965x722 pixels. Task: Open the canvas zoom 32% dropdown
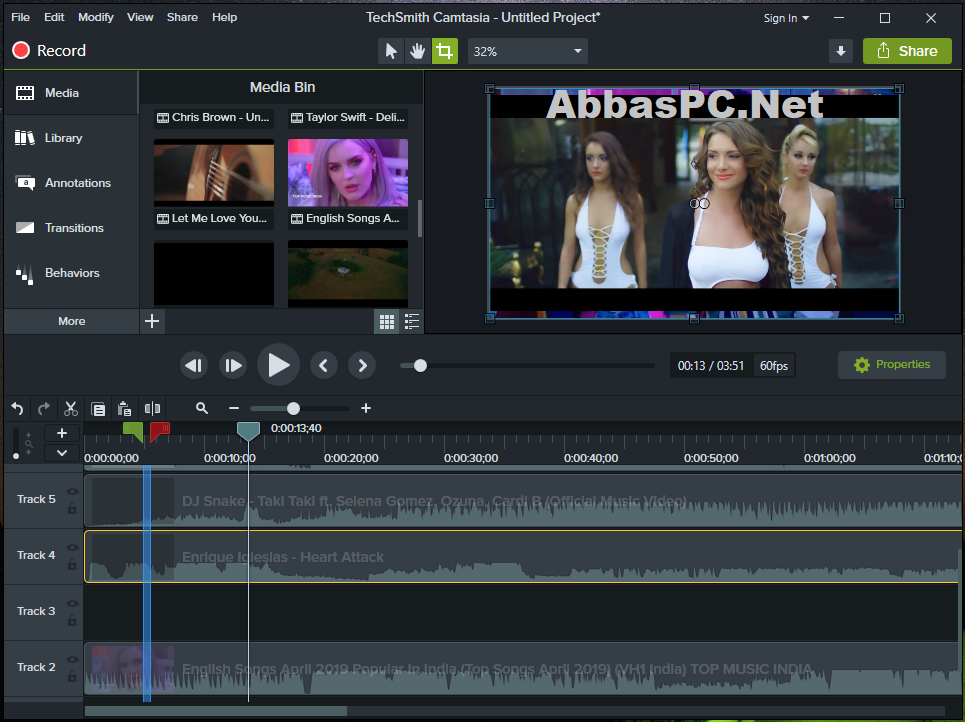(527, 51)
